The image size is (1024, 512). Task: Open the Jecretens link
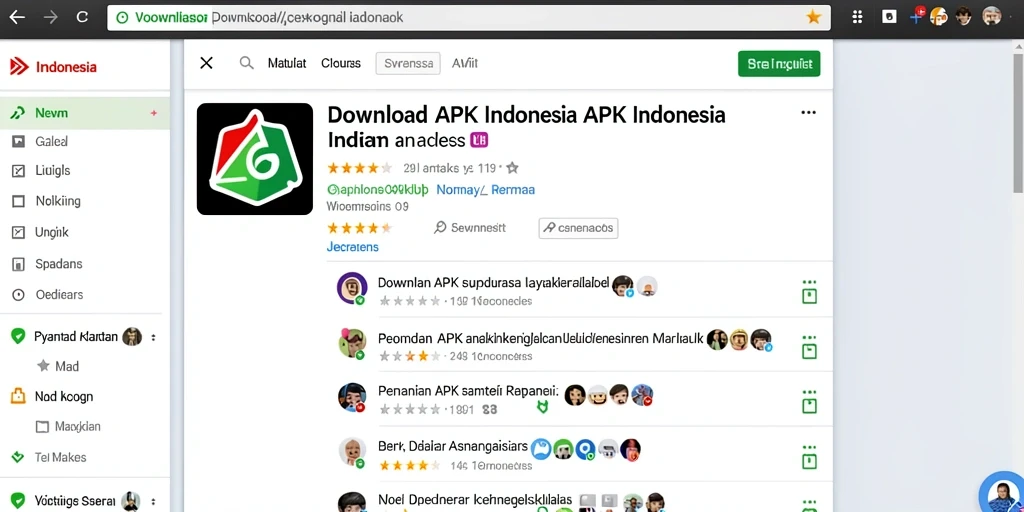tap(353, 248)
